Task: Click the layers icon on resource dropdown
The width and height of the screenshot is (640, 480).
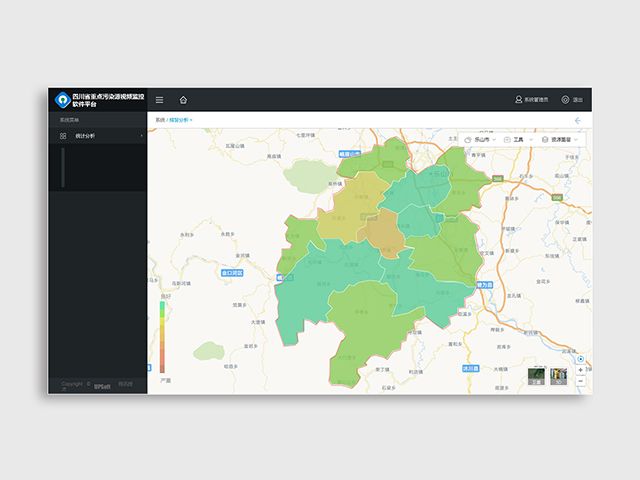Action: 544,140
